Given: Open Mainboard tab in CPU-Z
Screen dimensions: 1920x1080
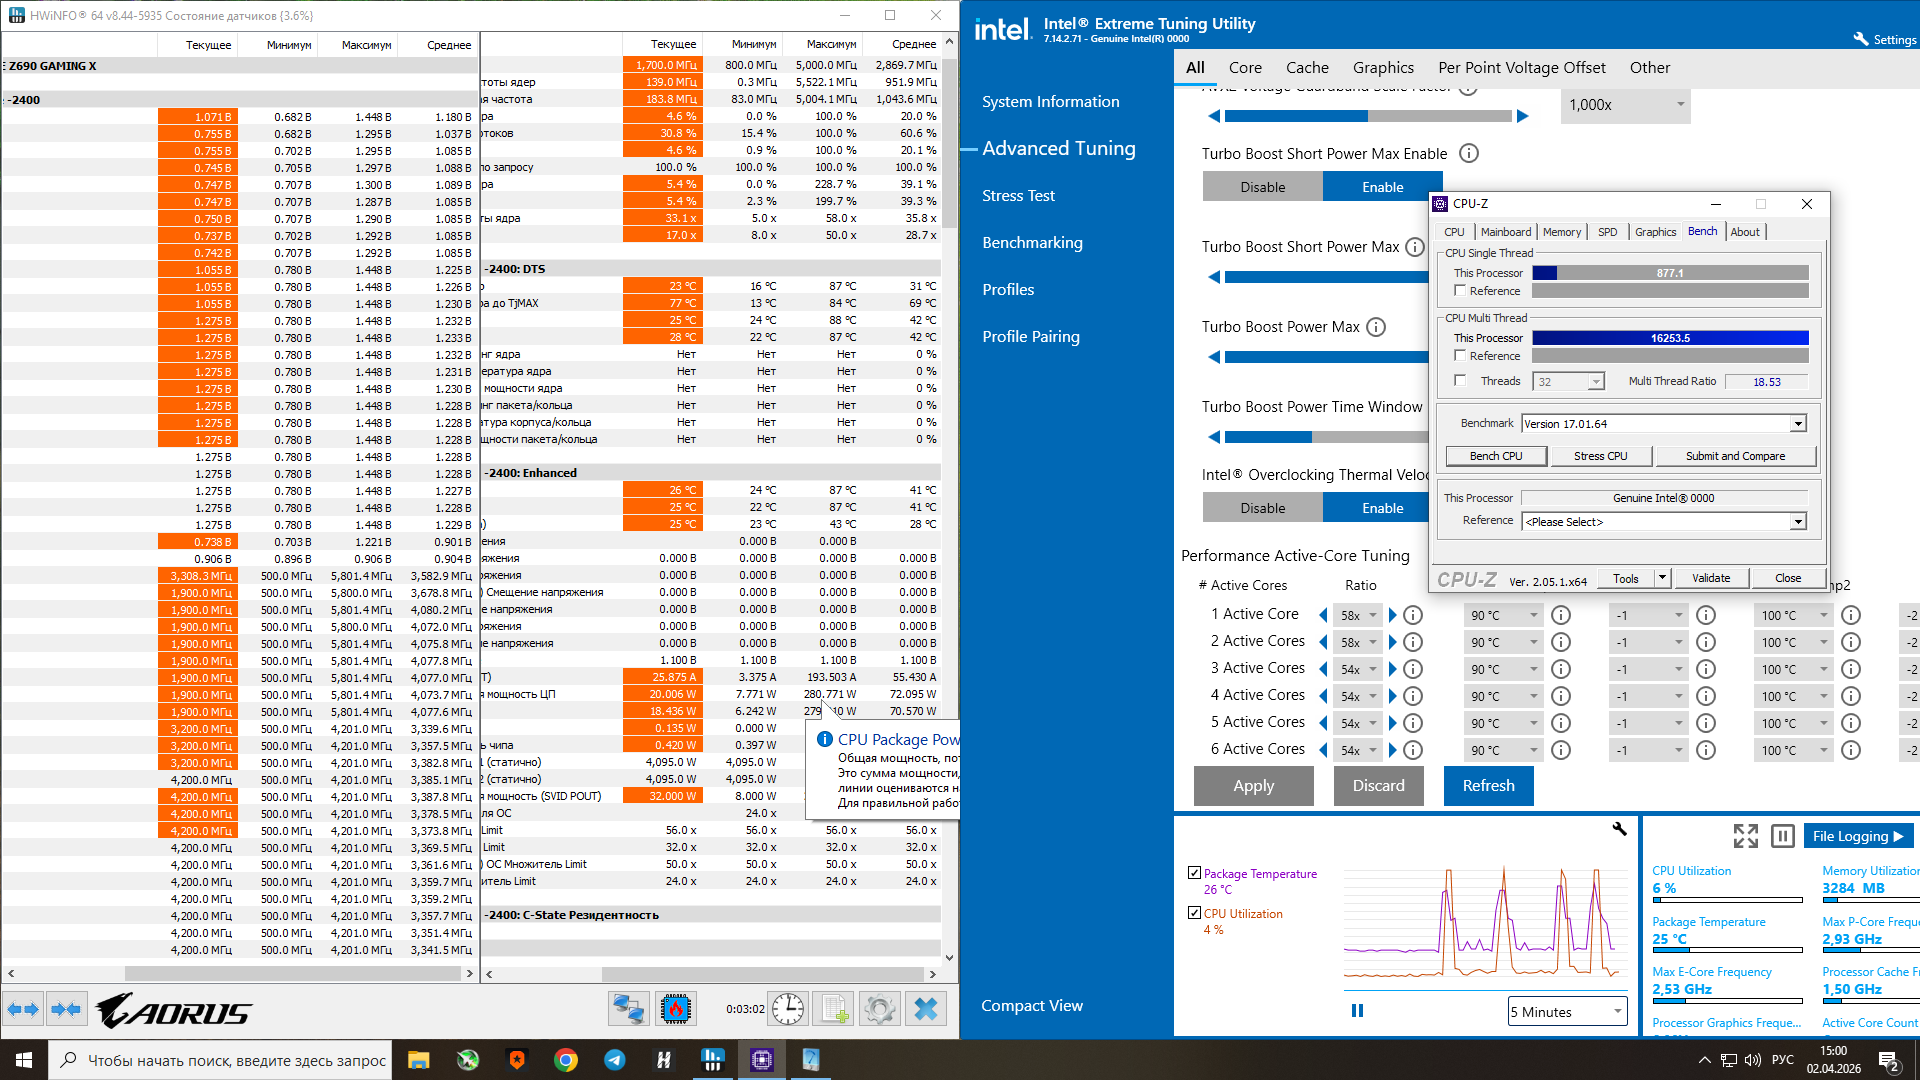Looking at the screenshot, I should tap(1505, 232).
